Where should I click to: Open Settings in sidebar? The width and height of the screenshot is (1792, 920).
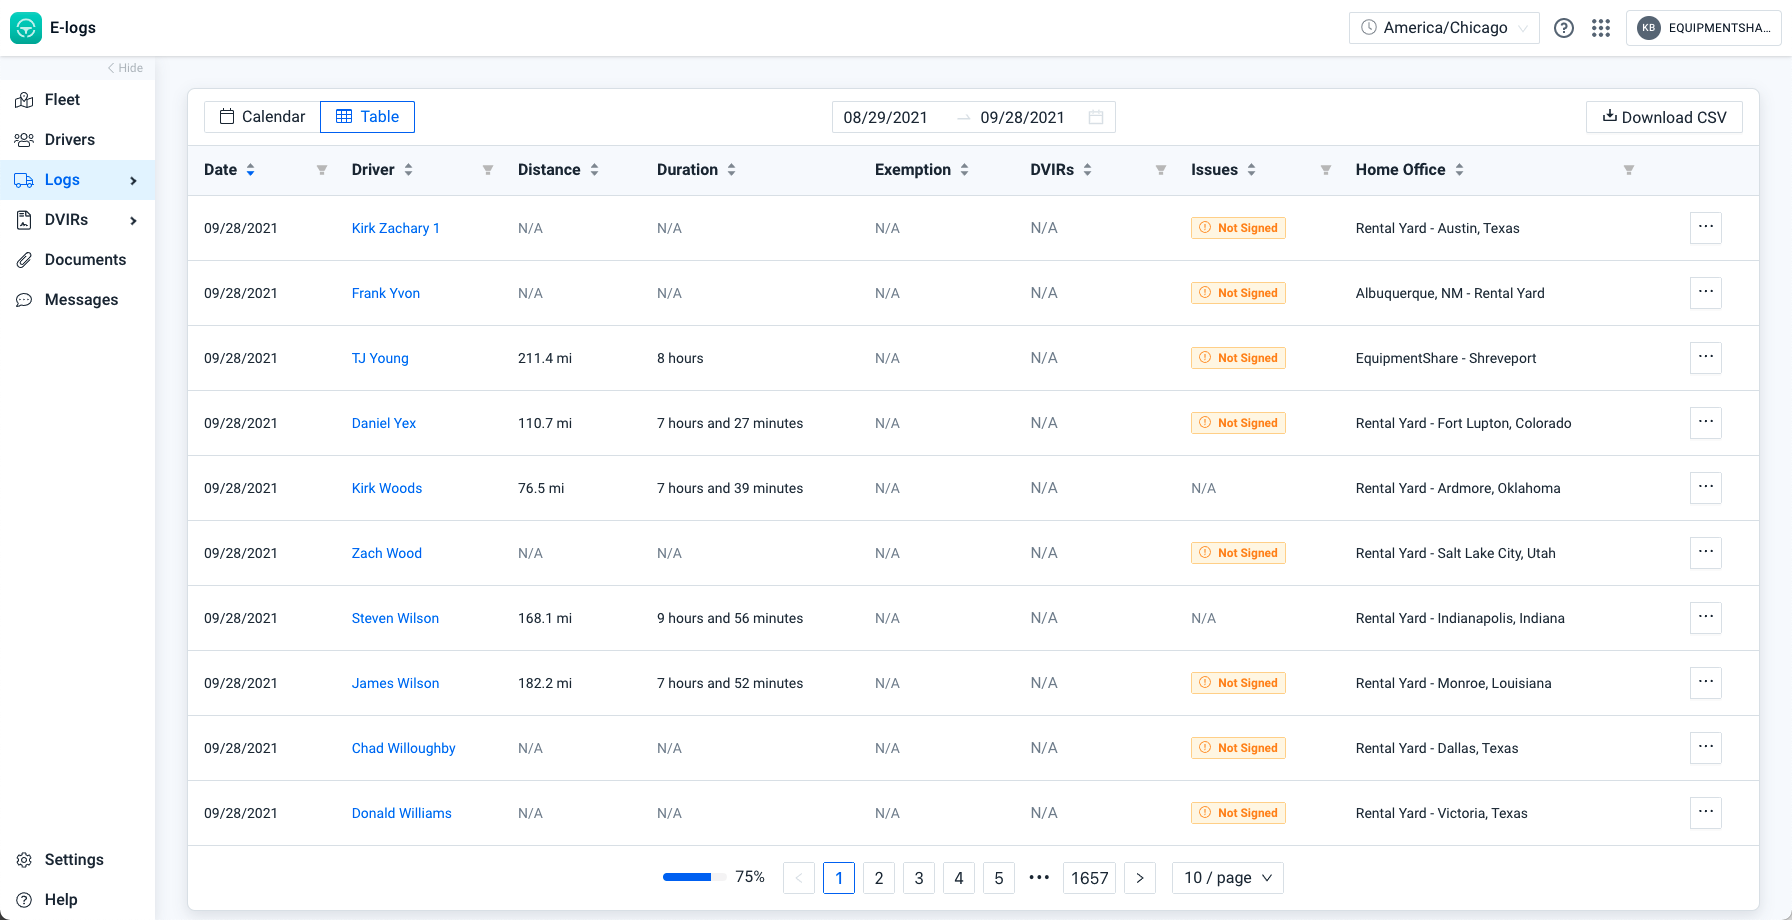tap(77, 860)
